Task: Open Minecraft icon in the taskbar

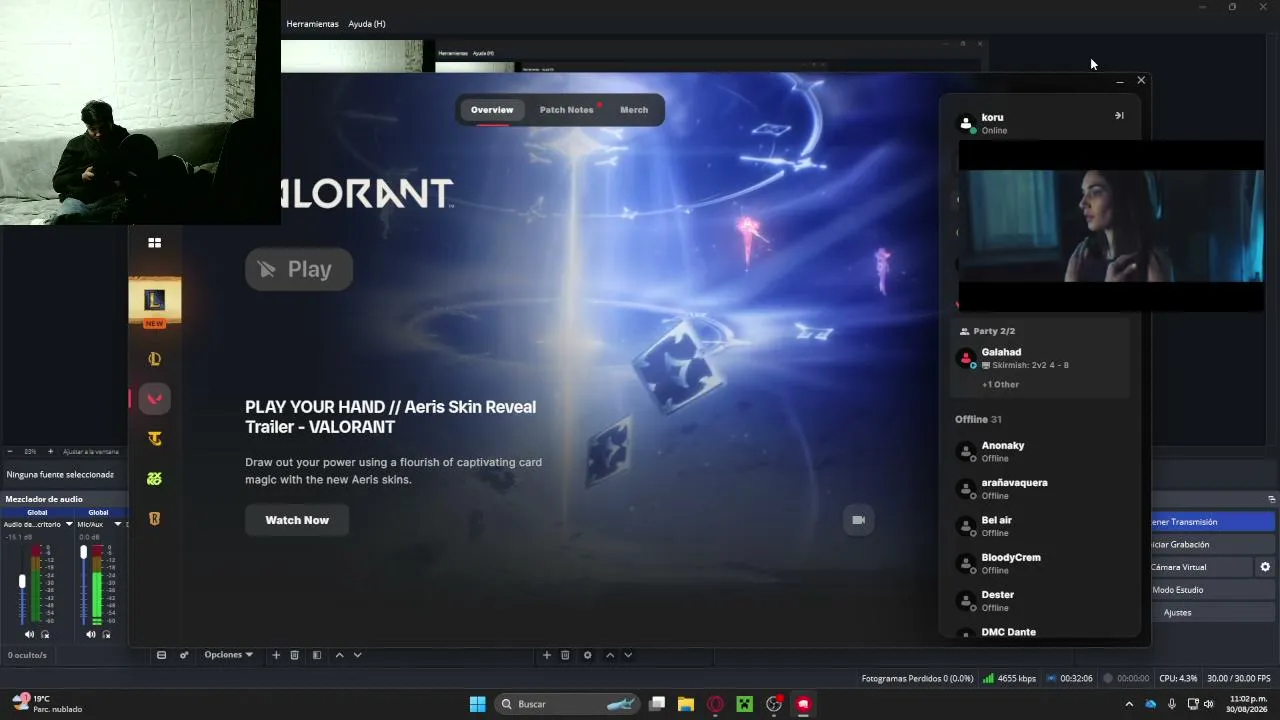Action: tap(744, 704)
